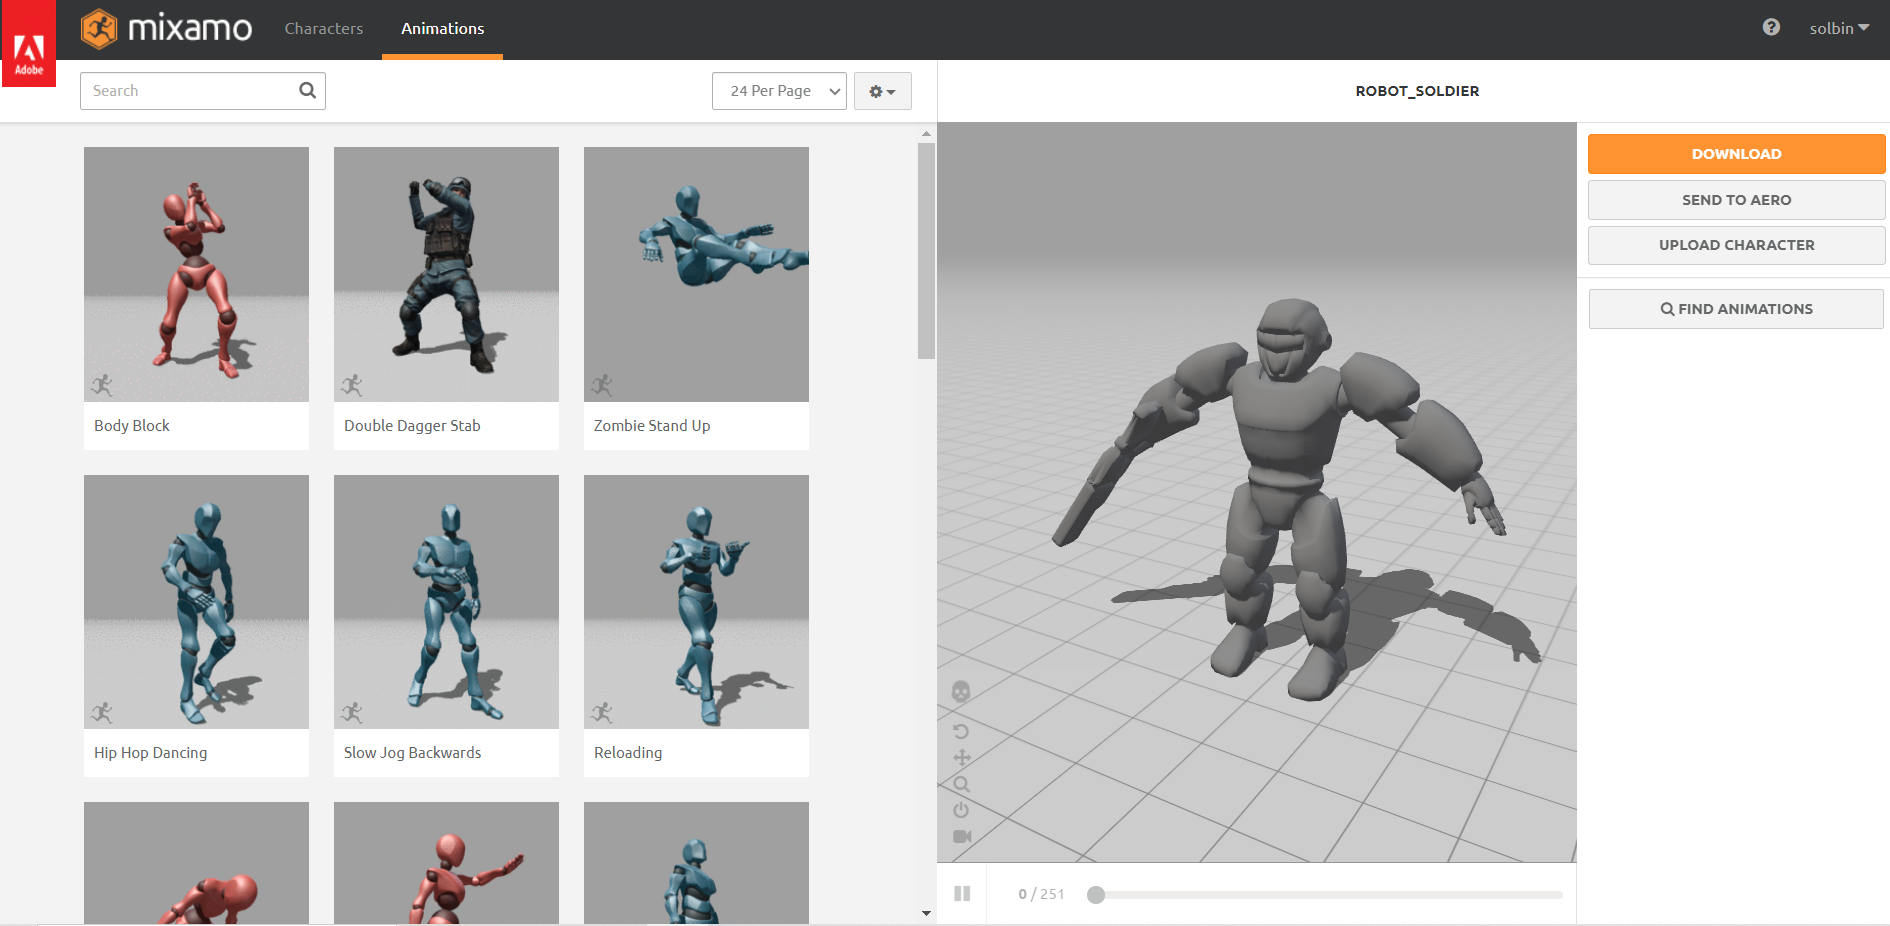The width and height of the screenshot is (1890, 926).
Task: Click the DOWNLOAD button
Action: pos(1735,153)
